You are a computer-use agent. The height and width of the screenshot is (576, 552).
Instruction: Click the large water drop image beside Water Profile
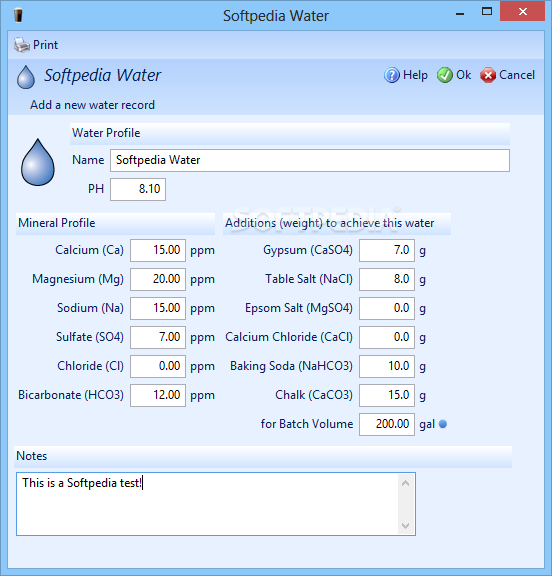[38, 162]
